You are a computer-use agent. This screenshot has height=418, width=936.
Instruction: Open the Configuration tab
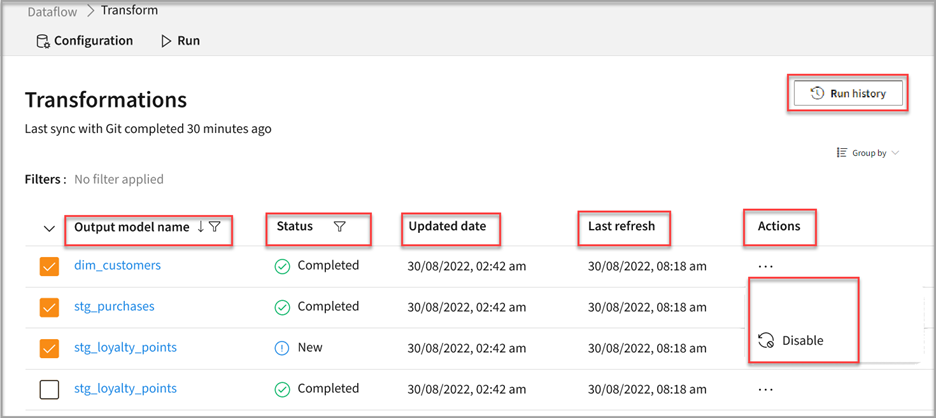(84, 41)
